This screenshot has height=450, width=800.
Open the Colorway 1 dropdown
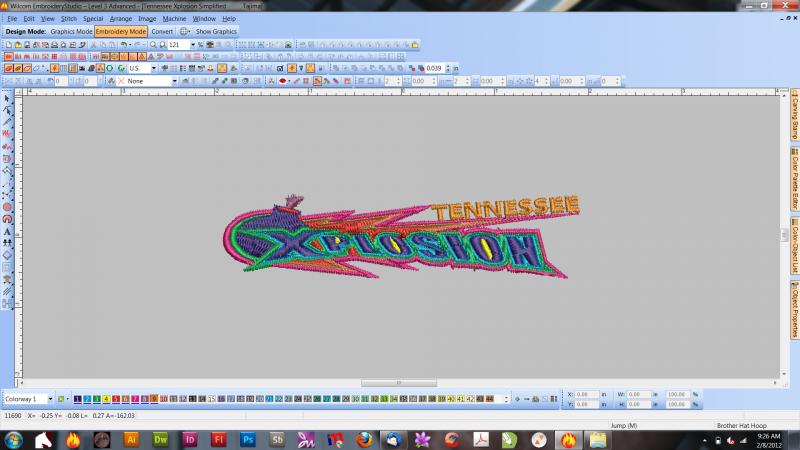coord(50,399)
